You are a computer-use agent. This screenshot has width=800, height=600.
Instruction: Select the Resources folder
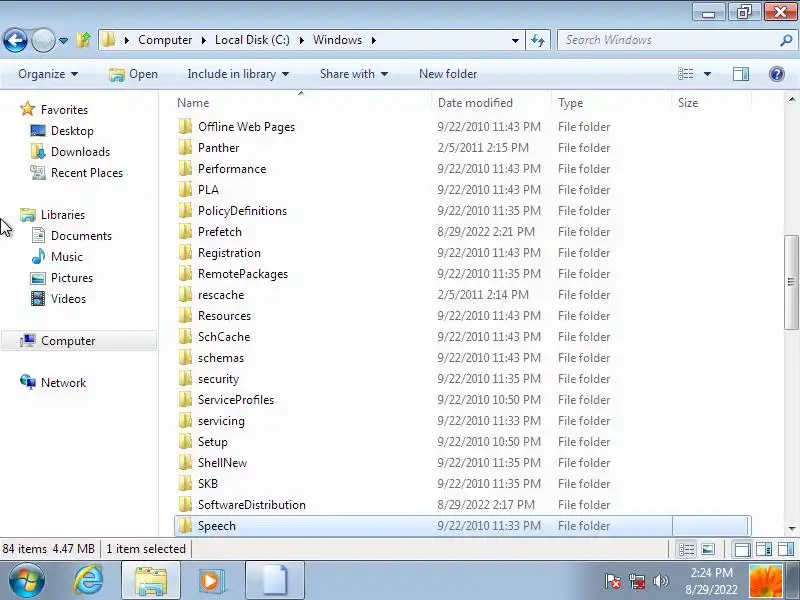tap(224, 316)
